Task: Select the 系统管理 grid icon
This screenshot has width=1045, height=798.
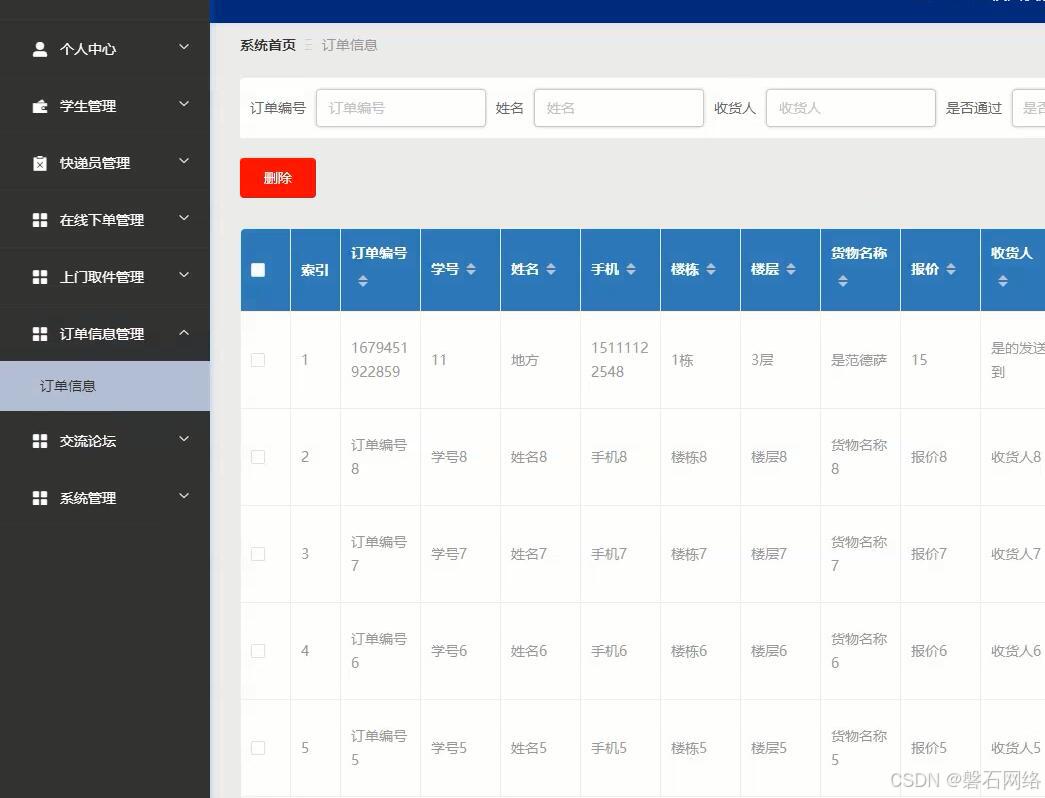Action: (39, 496)
